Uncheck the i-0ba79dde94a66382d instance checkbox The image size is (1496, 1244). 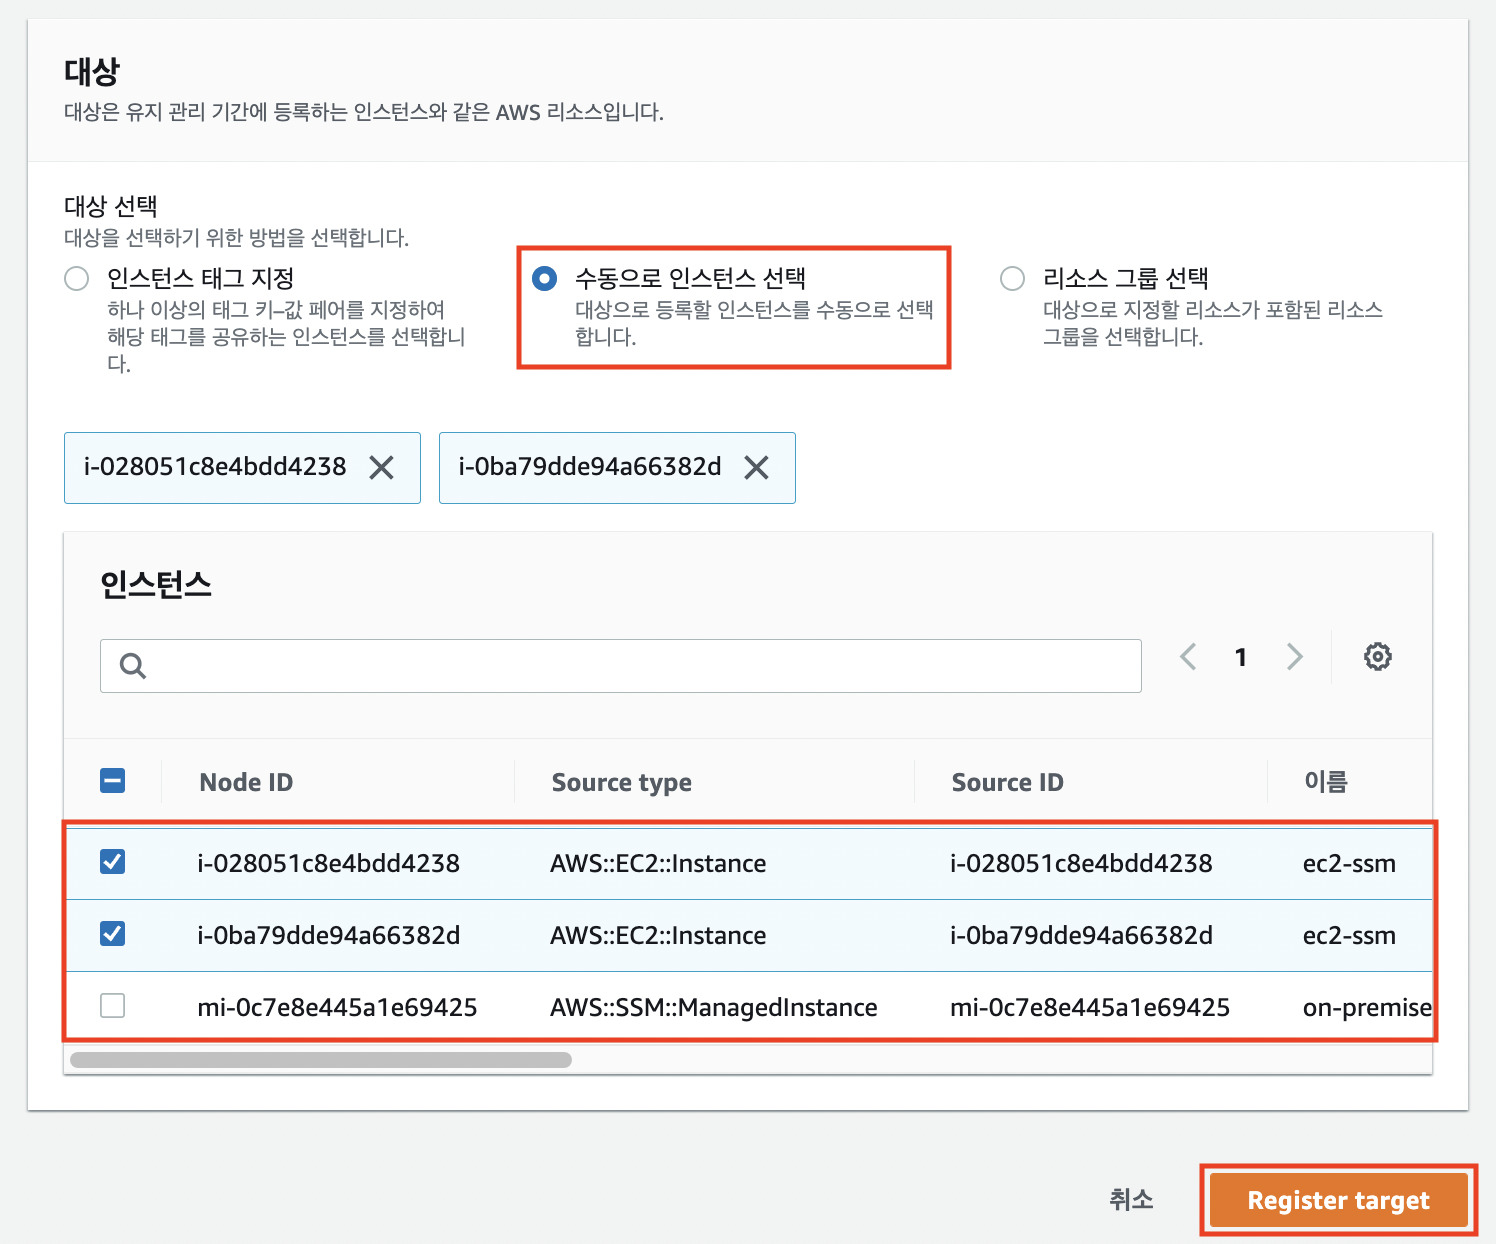(112, 934)
